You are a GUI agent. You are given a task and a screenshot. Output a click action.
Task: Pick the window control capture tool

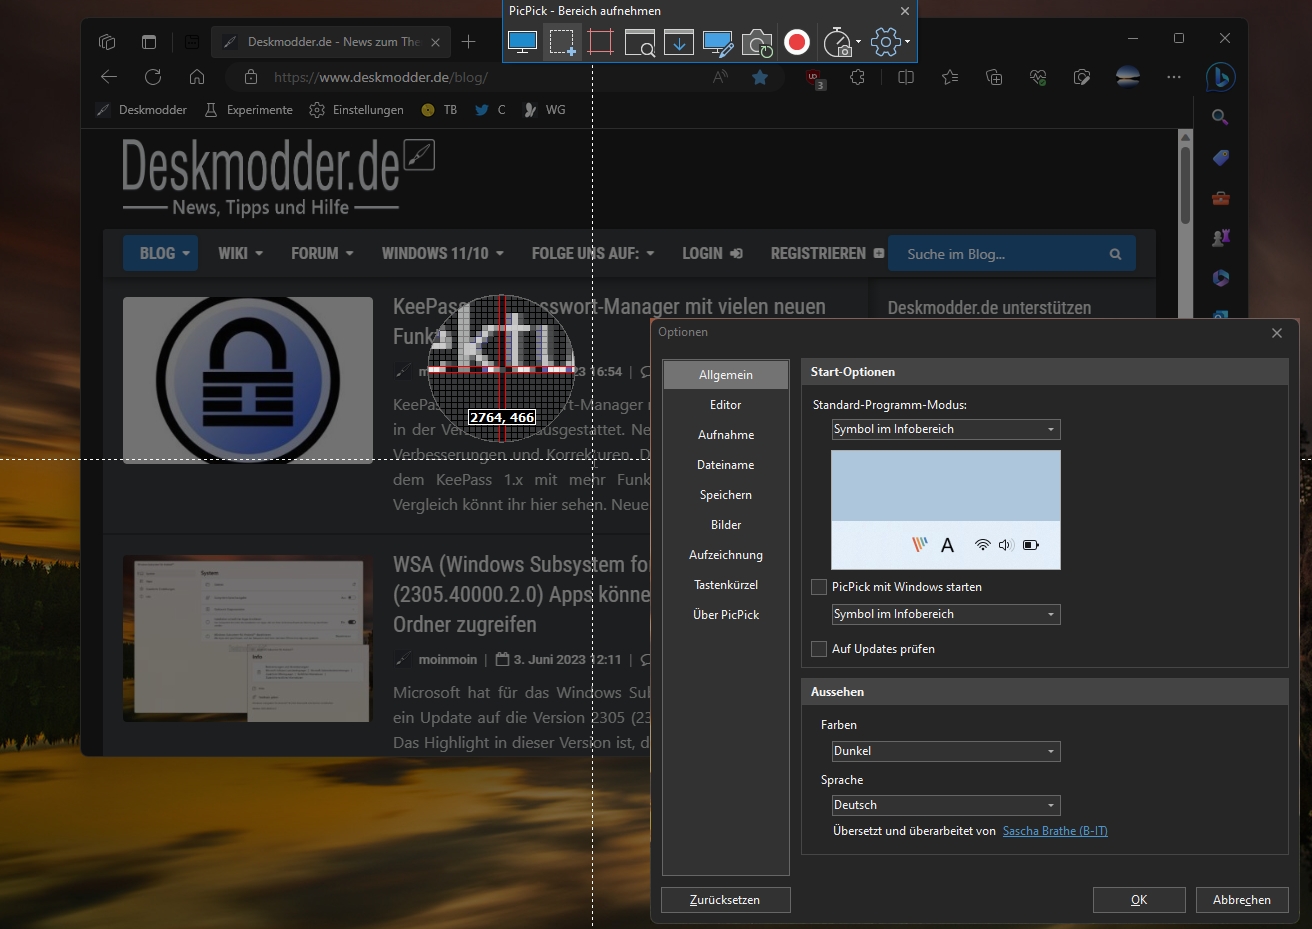pos(640,42)
